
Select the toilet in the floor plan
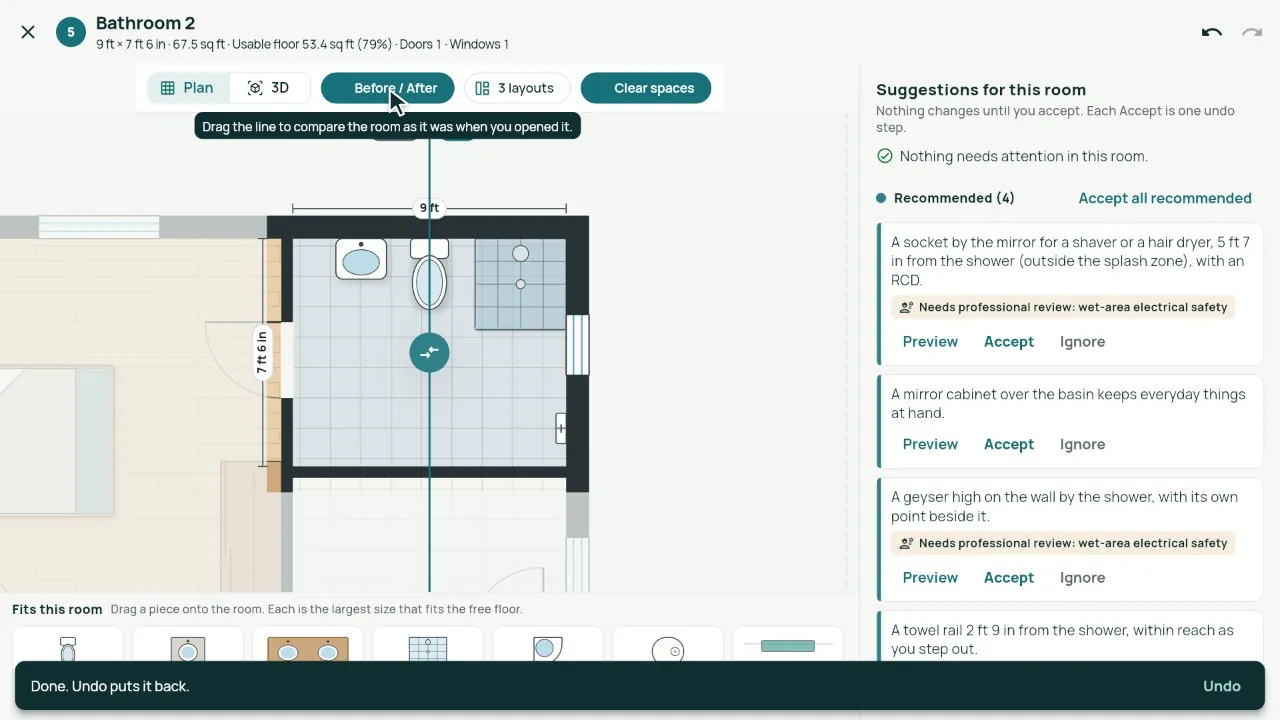point(429,274)
